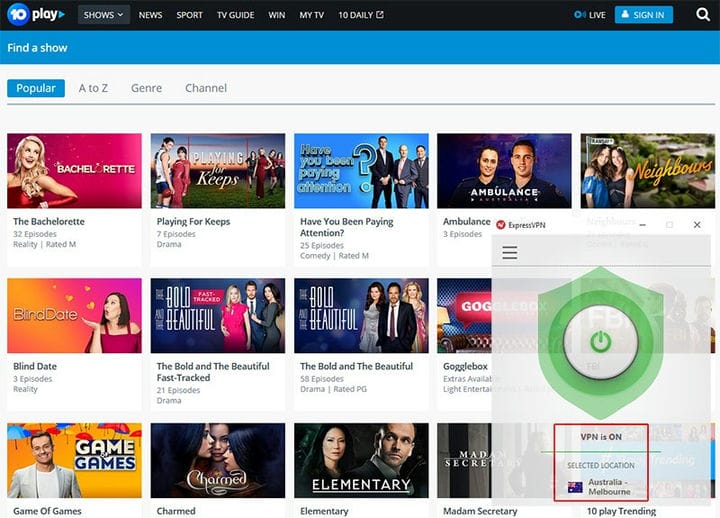This screenshot has width=720, height=518.
Task: Open Blind Date thumbnail
Action: [74, 315]
